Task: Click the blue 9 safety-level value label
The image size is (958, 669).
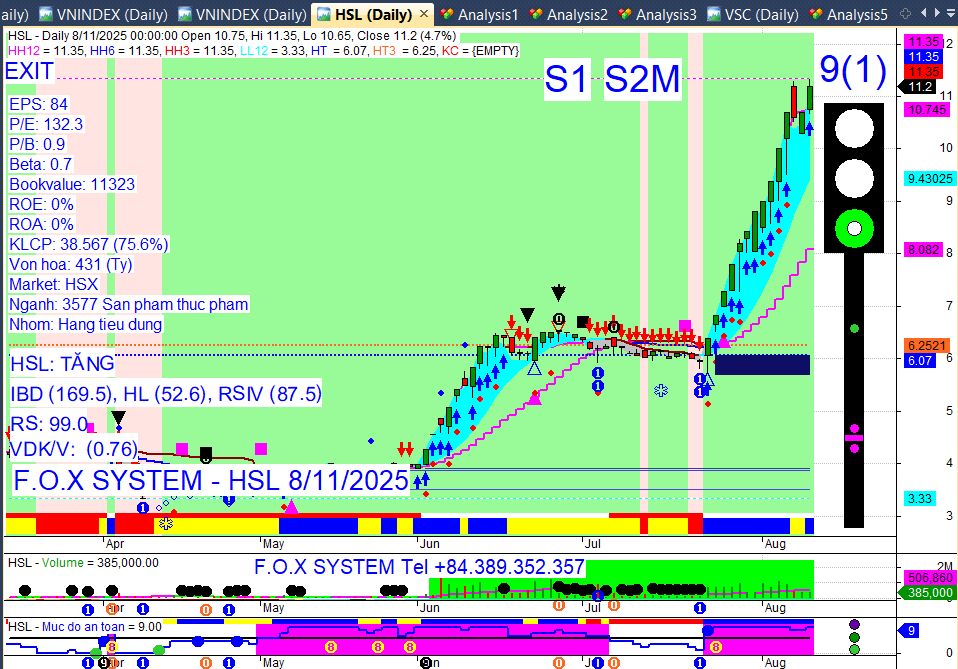Action: click(909, 631)
